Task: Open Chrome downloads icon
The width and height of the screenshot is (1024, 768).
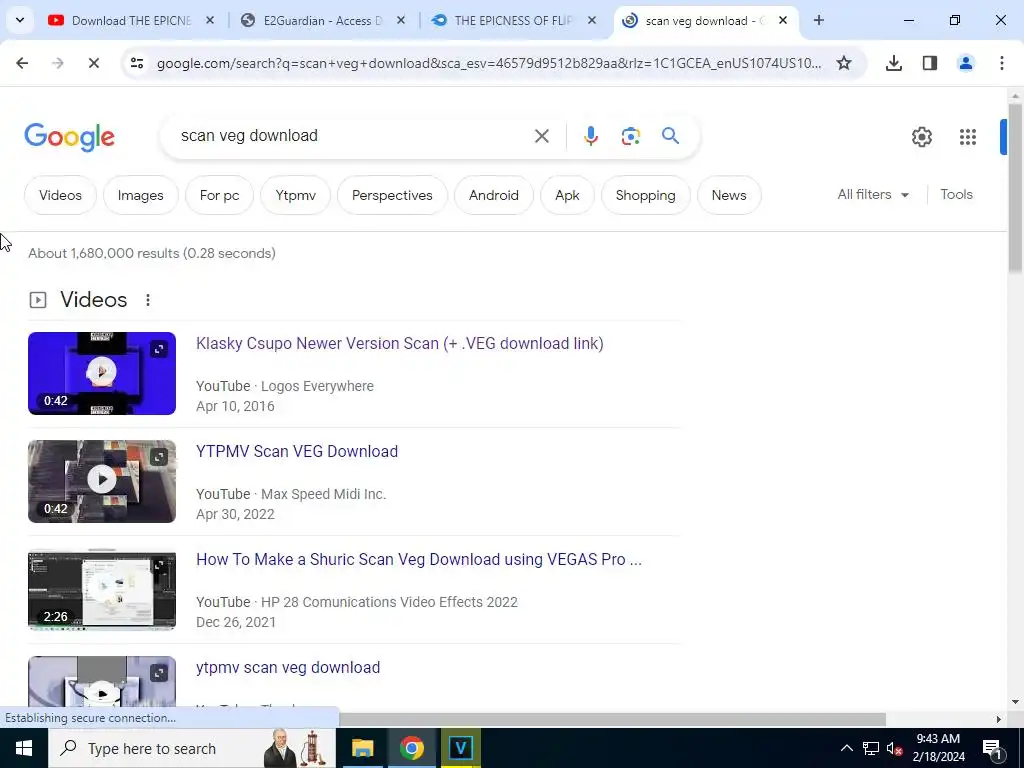Action: tap(894, 63)
